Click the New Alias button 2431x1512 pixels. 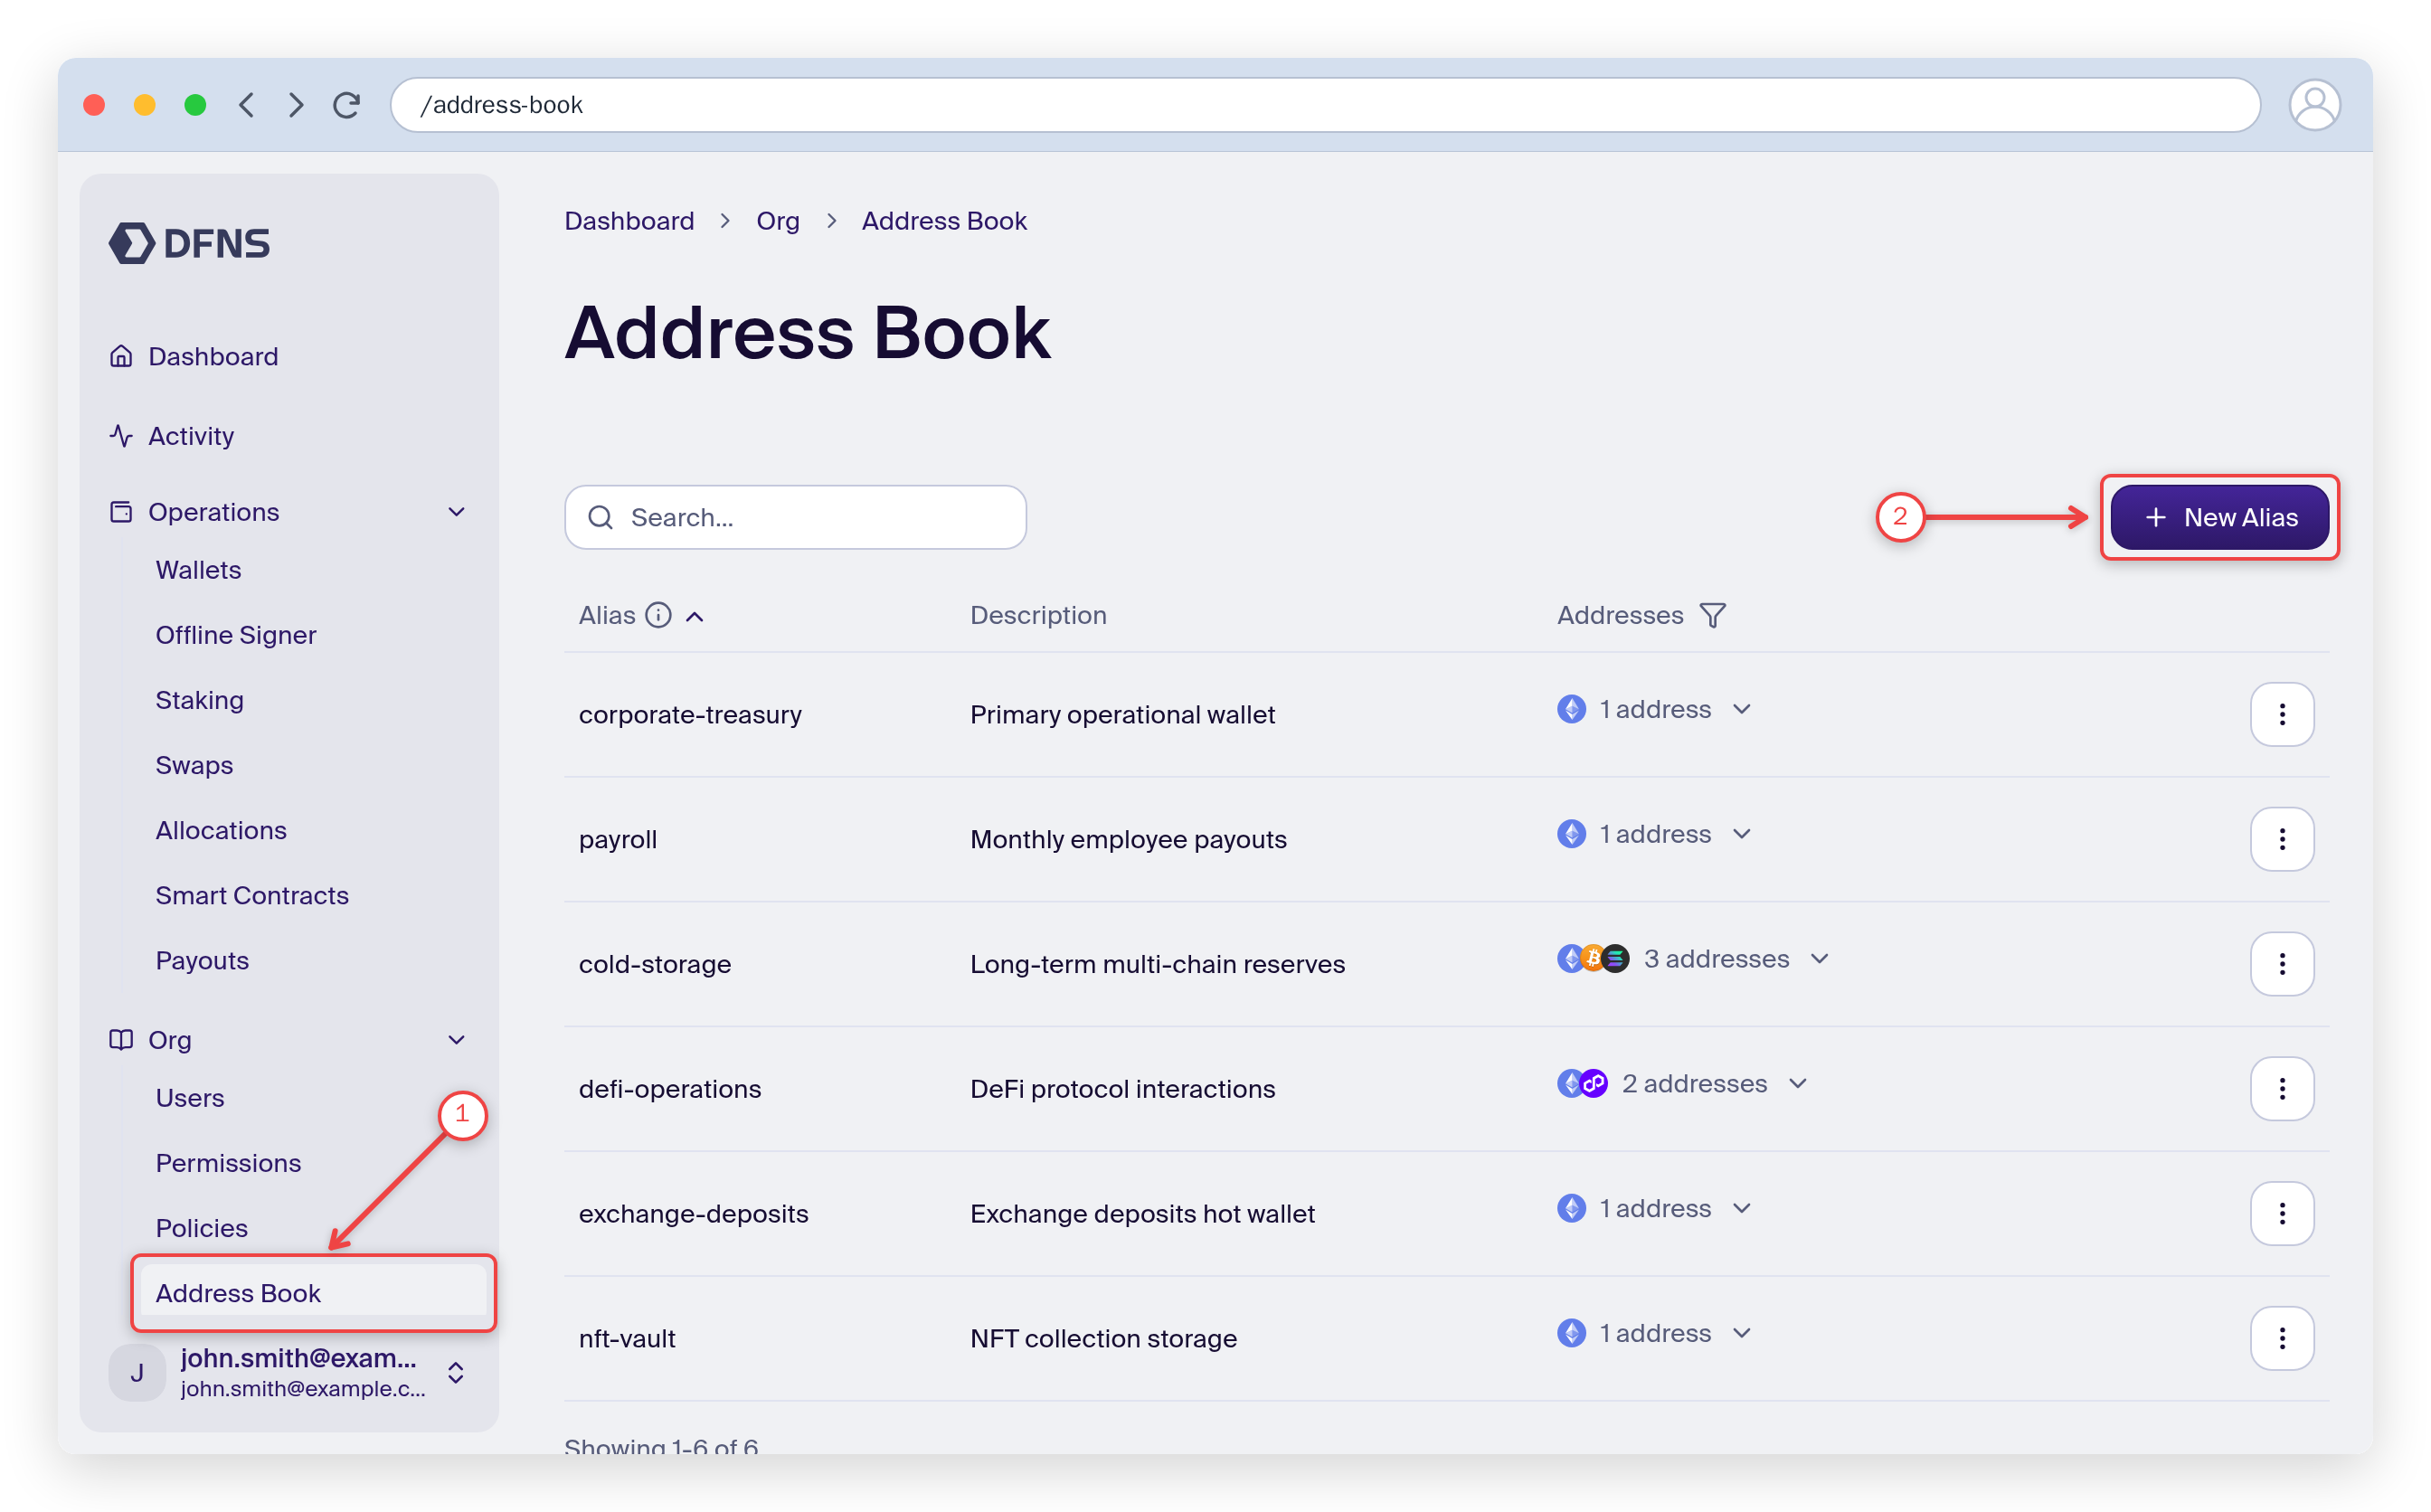coord(2220,517)
